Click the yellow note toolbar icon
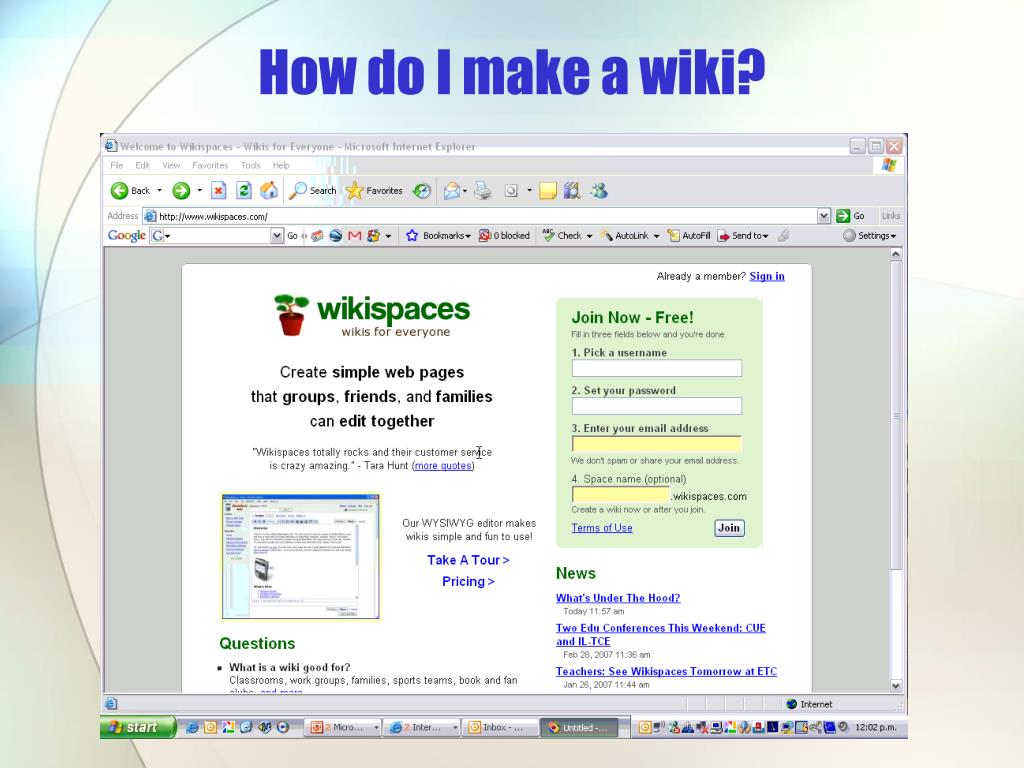This screenshot has height=768, width=1024. coord(547,191)
